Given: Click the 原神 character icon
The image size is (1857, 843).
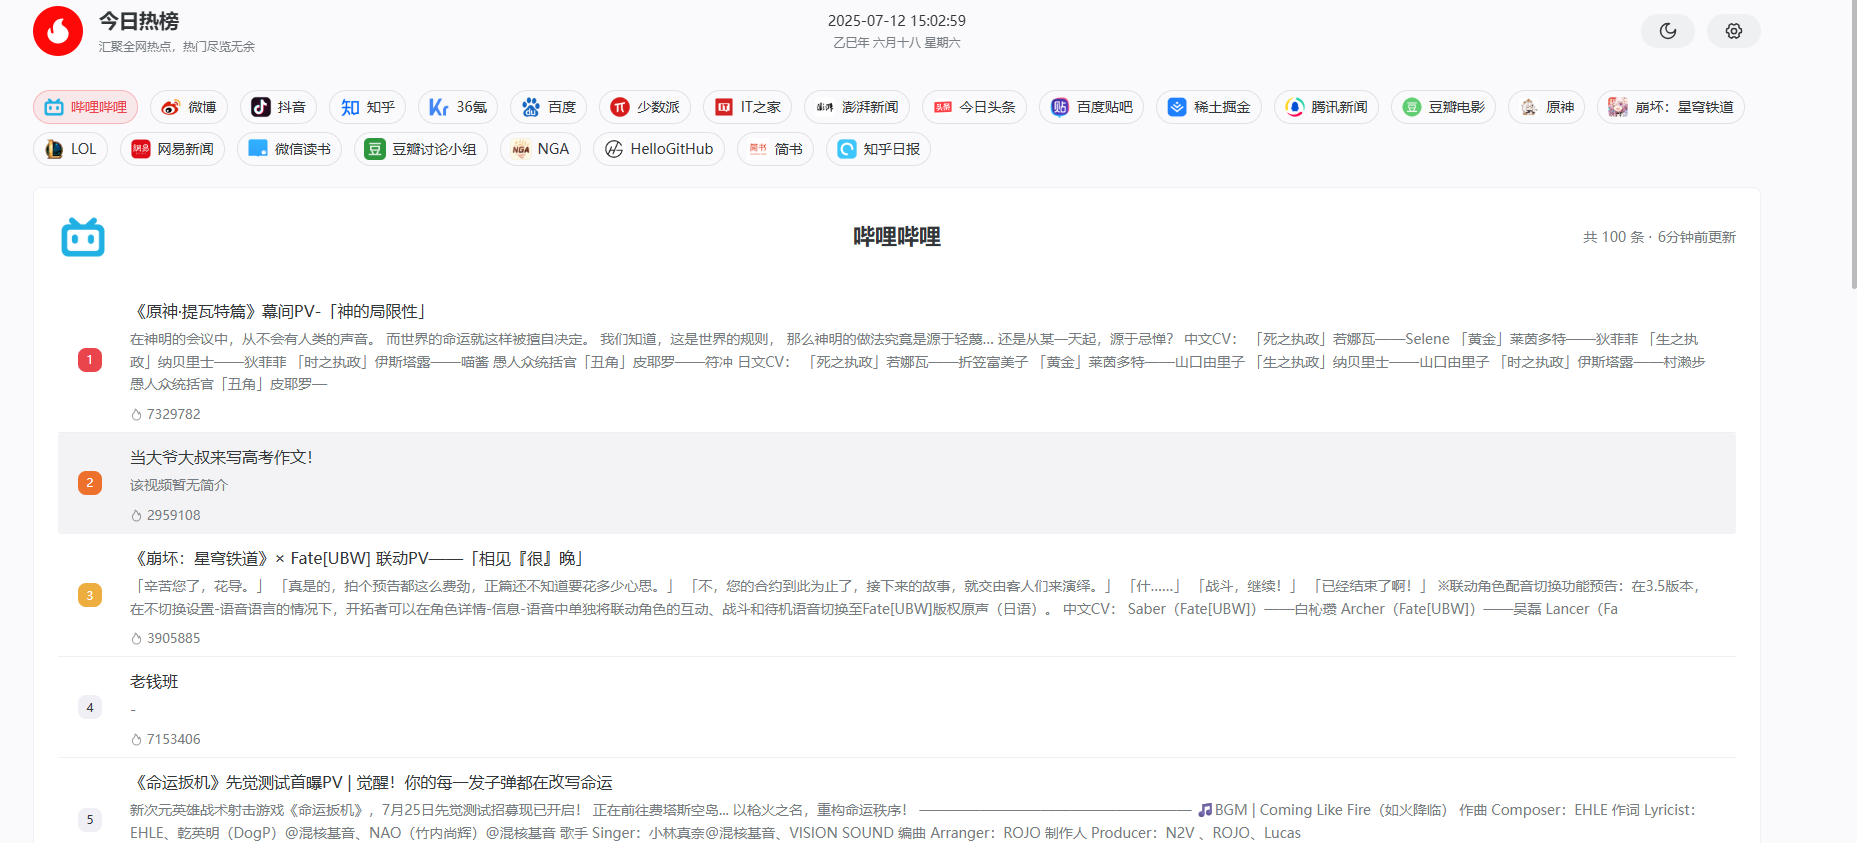Looking at the screenshot, I should (1529, 107).
